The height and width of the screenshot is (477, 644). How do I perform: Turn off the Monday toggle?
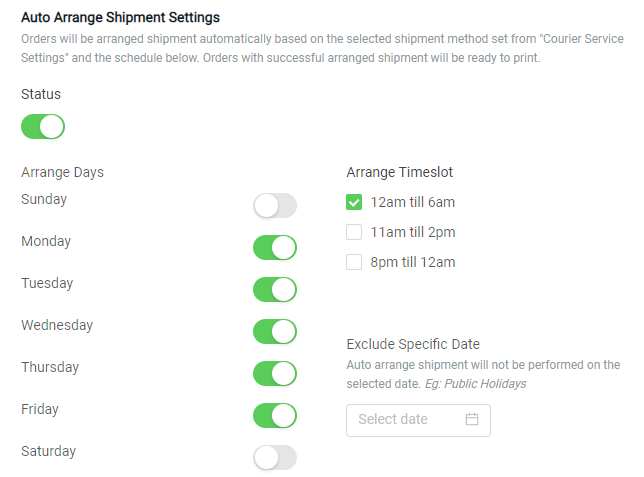coord(275,247)
